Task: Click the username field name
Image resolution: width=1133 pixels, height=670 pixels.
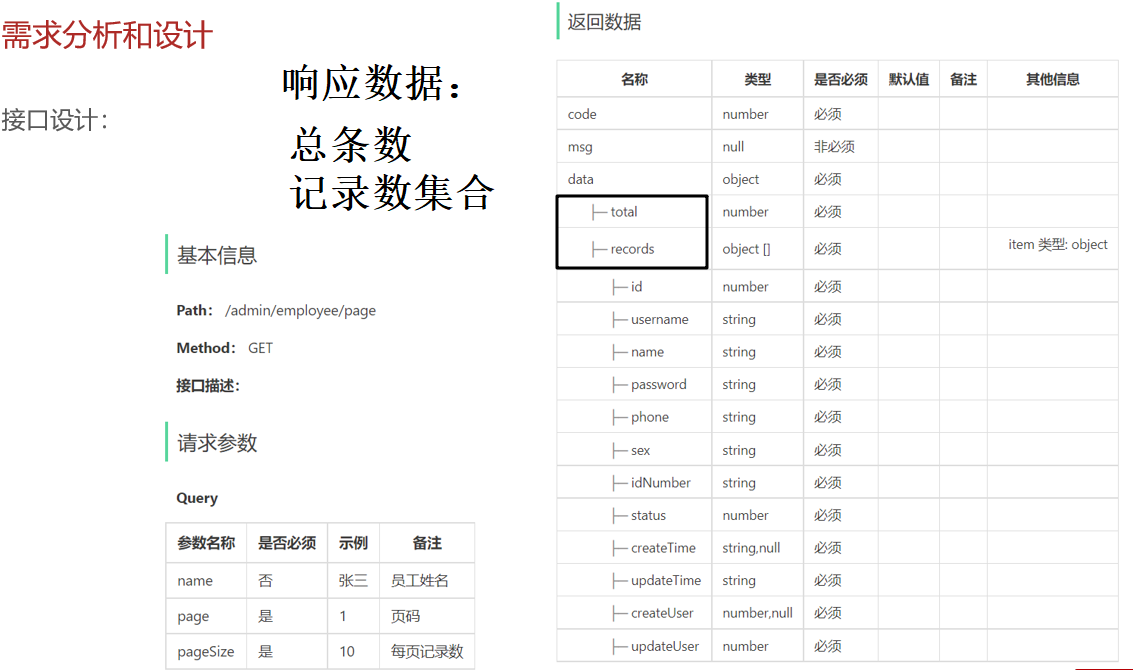Action: click(x=660, y=319)
